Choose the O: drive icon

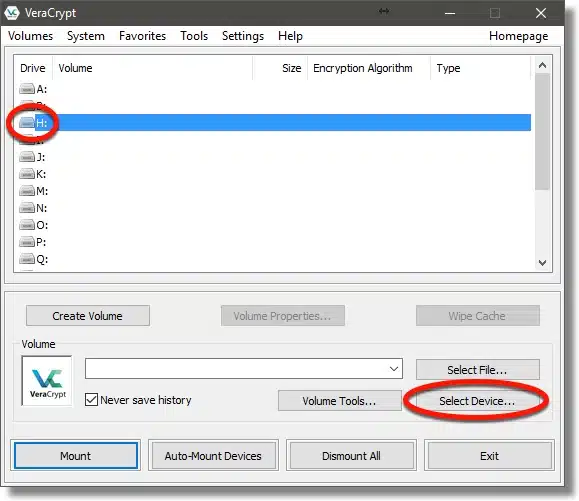pos(27,225)
